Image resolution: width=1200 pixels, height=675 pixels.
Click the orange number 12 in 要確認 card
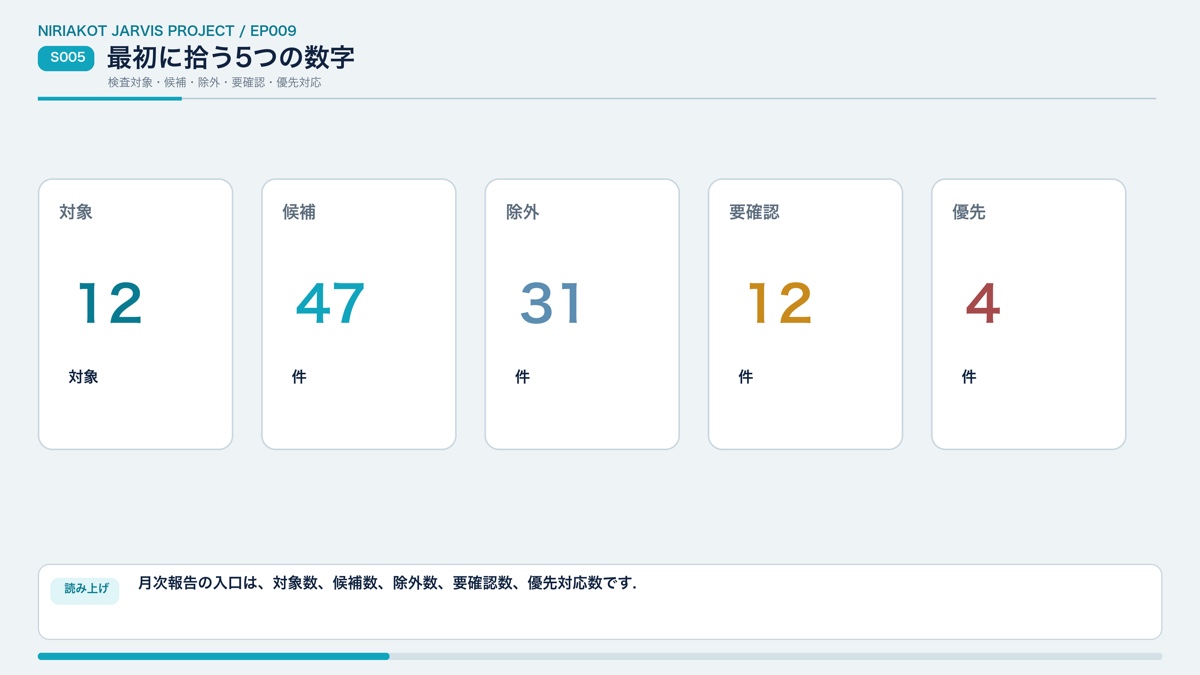780,303
